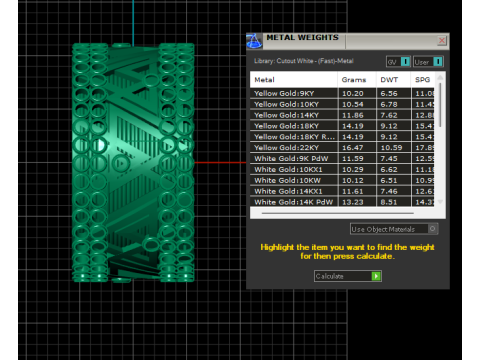Click the 13.23 grams value

pos(353,202)
